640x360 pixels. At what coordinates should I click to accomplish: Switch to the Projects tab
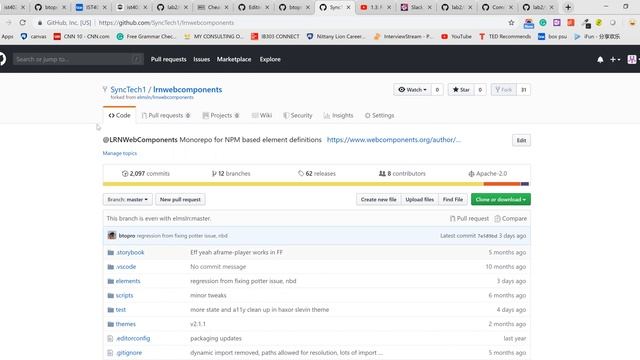(x=221, y=116)
